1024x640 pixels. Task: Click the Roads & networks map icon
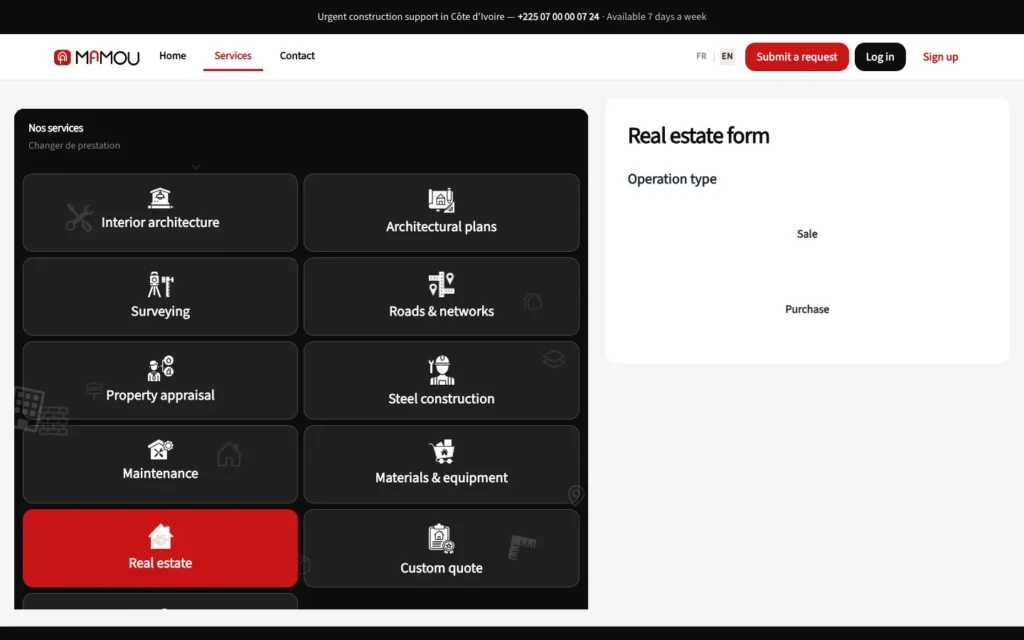point(441,284)
